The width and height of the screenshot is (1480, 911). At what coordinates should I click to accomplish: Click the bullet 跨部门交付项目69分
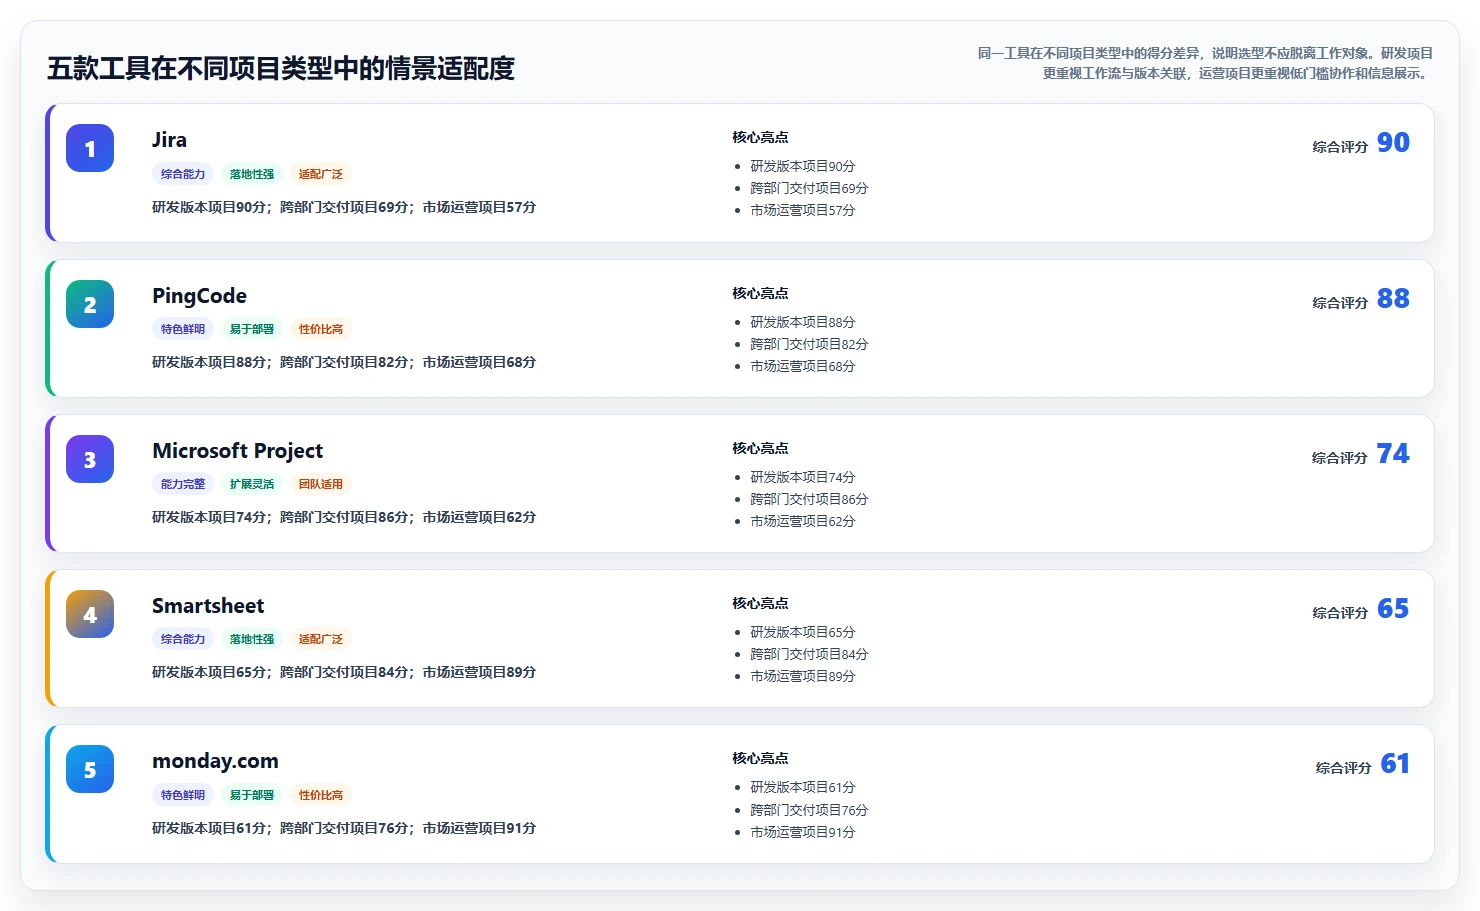809,188
